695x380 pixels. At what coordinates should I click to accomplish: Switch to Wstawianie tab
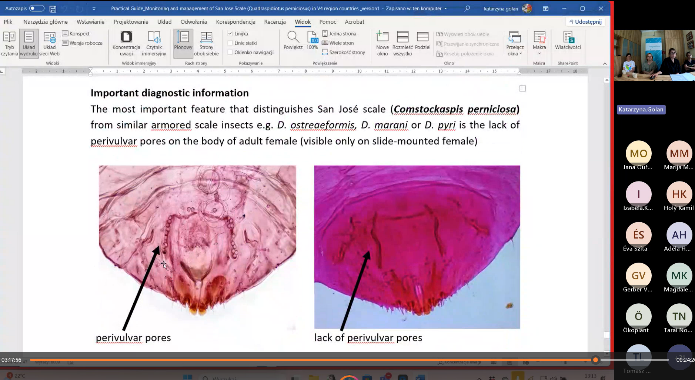(90, 22)
